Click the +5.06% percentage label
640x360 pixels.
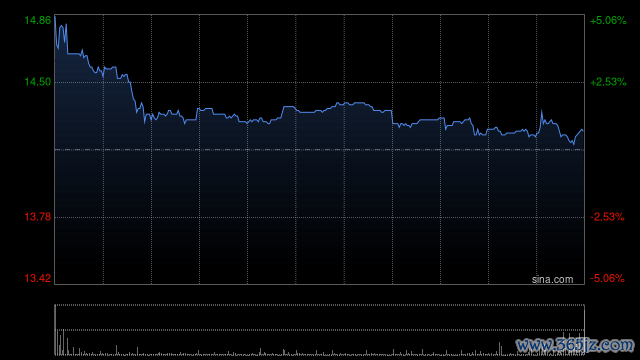608,20
